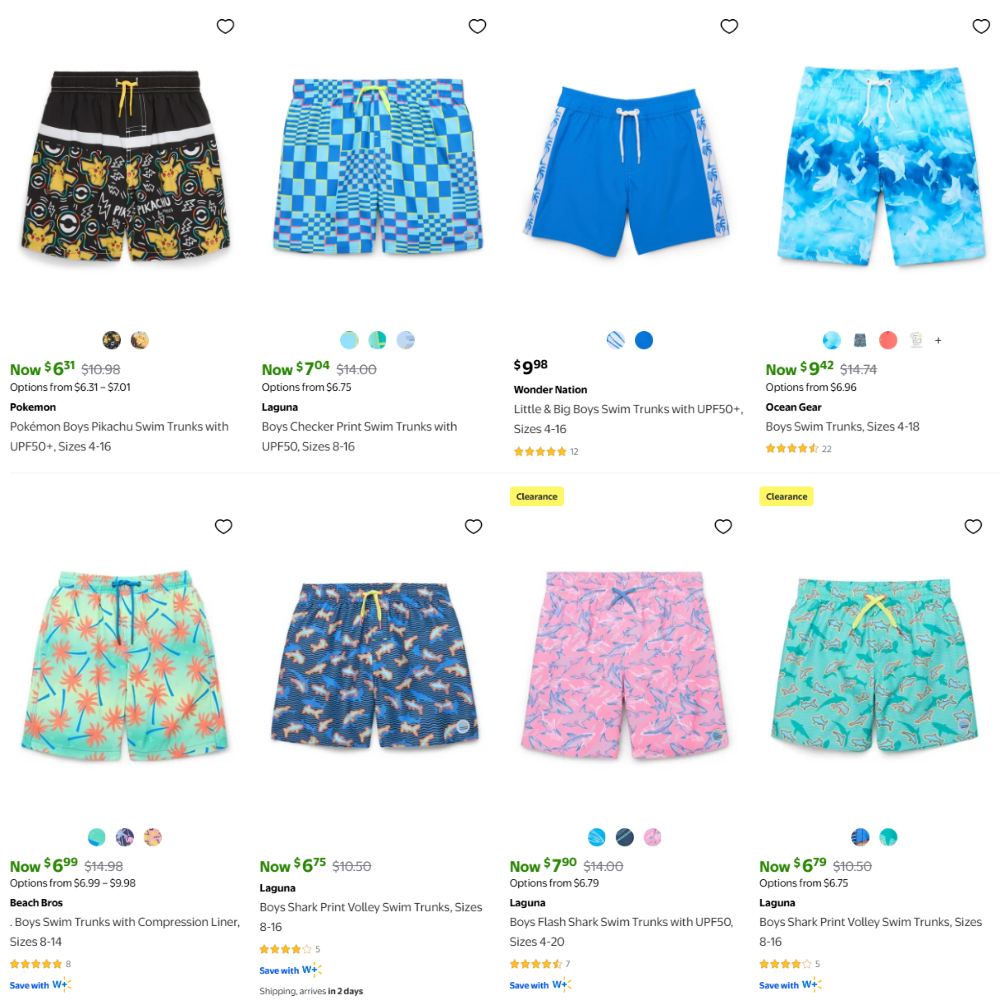Open Little & Big Boys Swim Trunks title
The height and width of the screenshot is (1000, 1000).
pyautogui.click(x=628, y=419)
